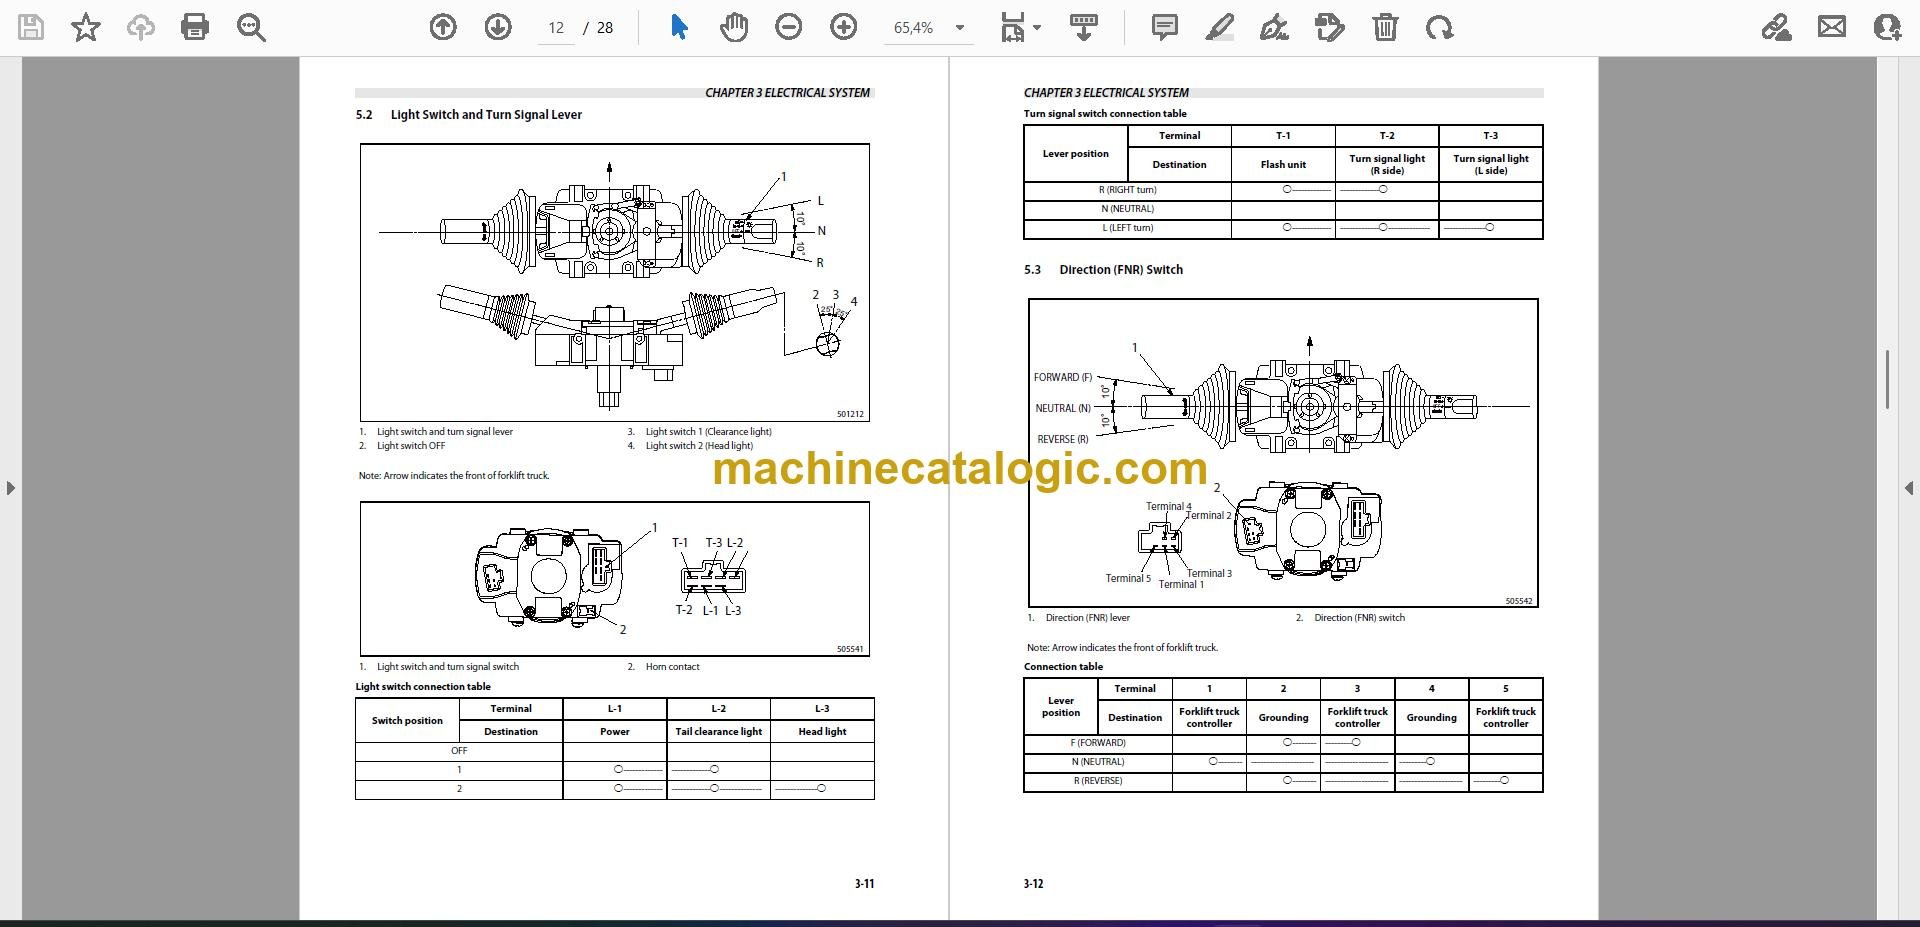Expand the right tools pane arrow

coord(1909,488)
